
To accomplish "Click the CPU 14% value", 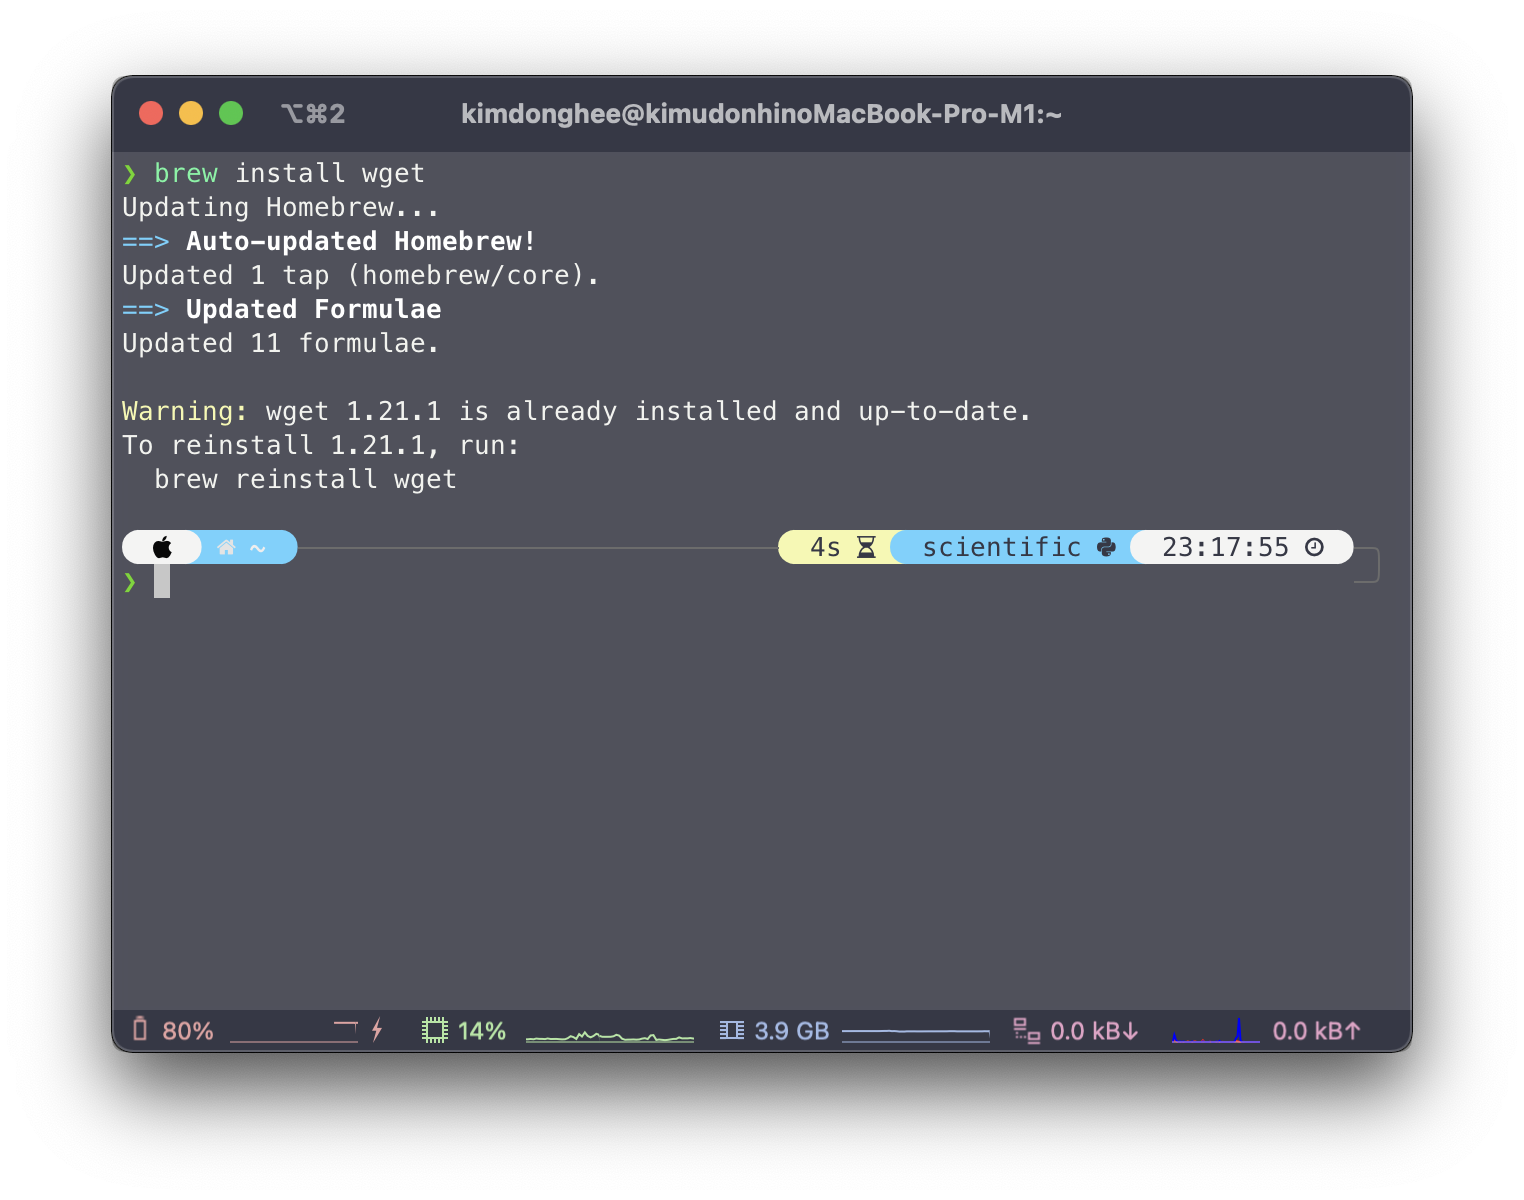I will click(482, 1031).
